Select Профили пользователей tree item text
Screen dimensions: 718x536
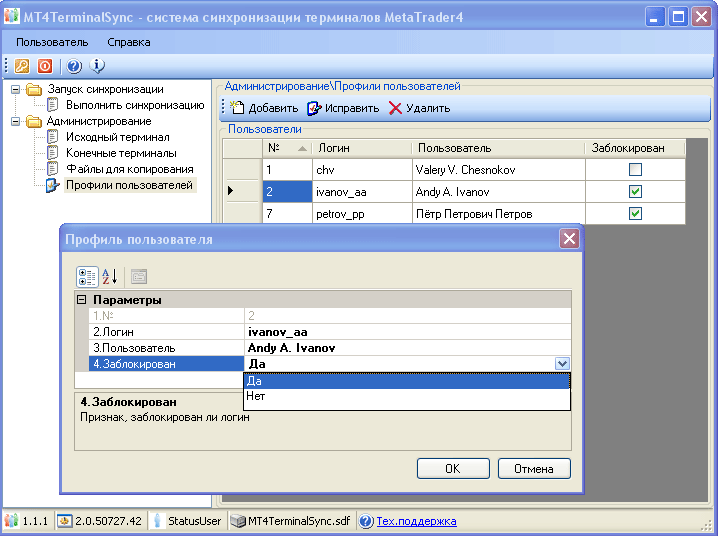pos(130,185)
